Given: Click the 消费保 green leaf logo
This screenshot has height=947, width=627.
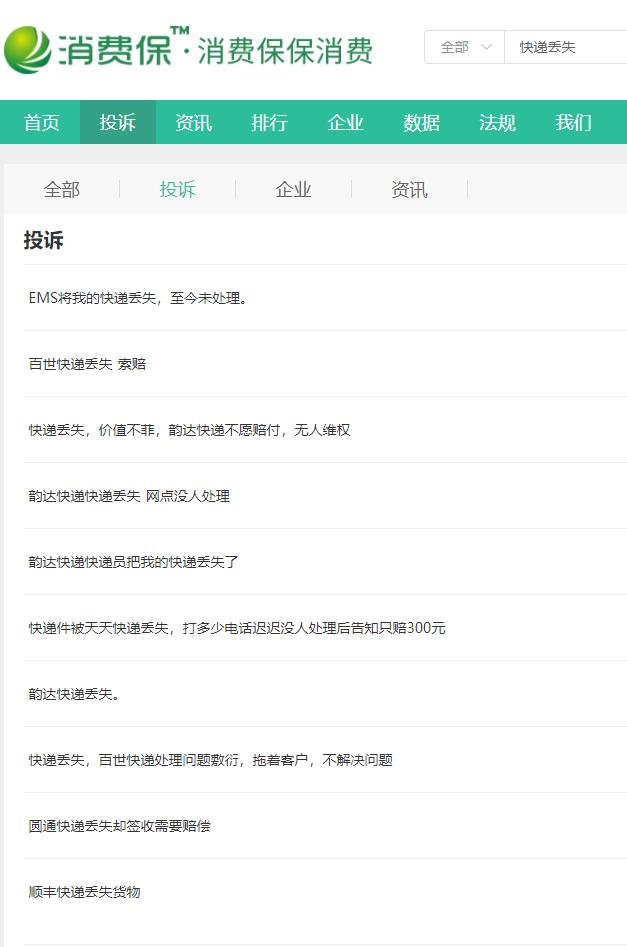Looking at the screenshot, I should pos(28,50).
